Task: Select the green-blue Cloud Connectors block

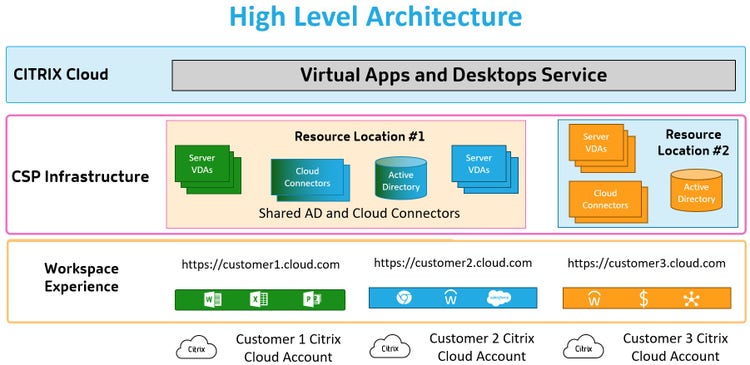Action: [310, 179]
